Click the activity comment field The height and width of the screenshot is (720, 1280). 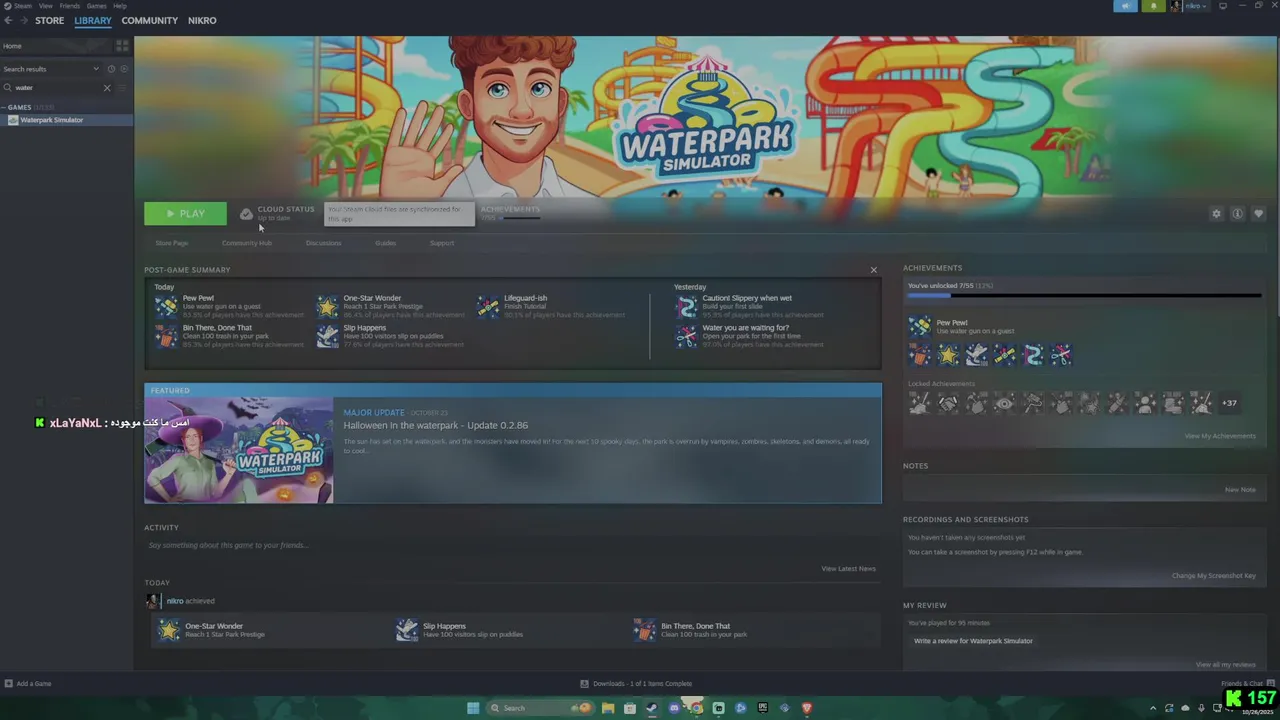(512, 545)
